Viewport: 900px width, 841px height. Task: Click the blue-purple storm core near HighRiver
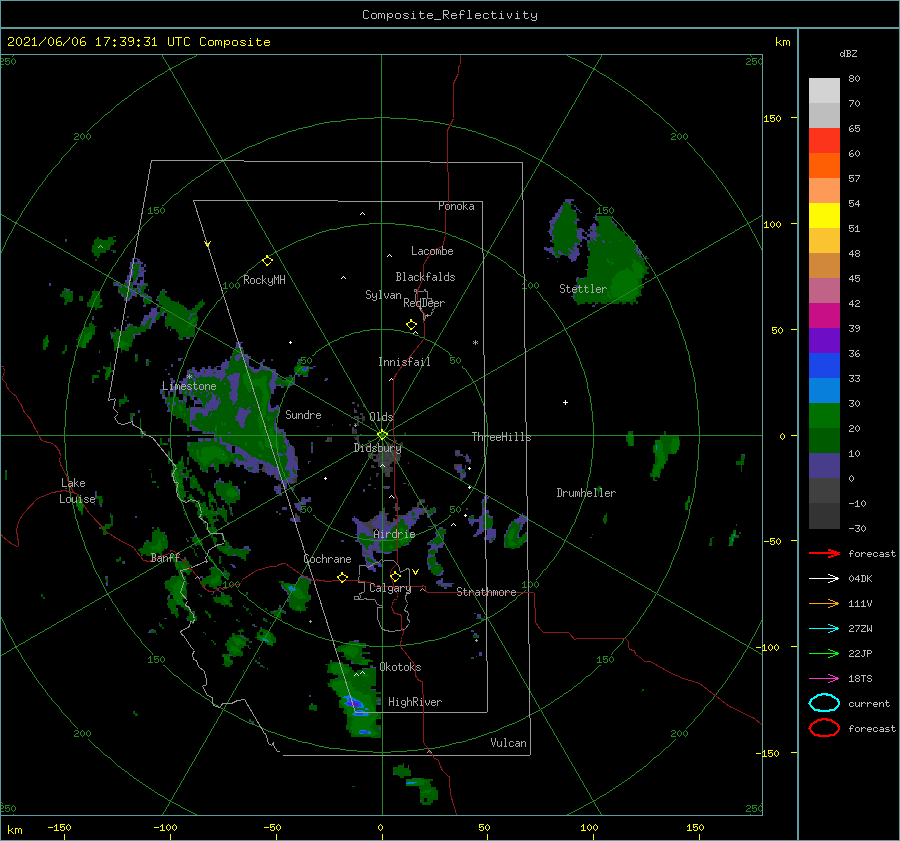pos(354,703)
